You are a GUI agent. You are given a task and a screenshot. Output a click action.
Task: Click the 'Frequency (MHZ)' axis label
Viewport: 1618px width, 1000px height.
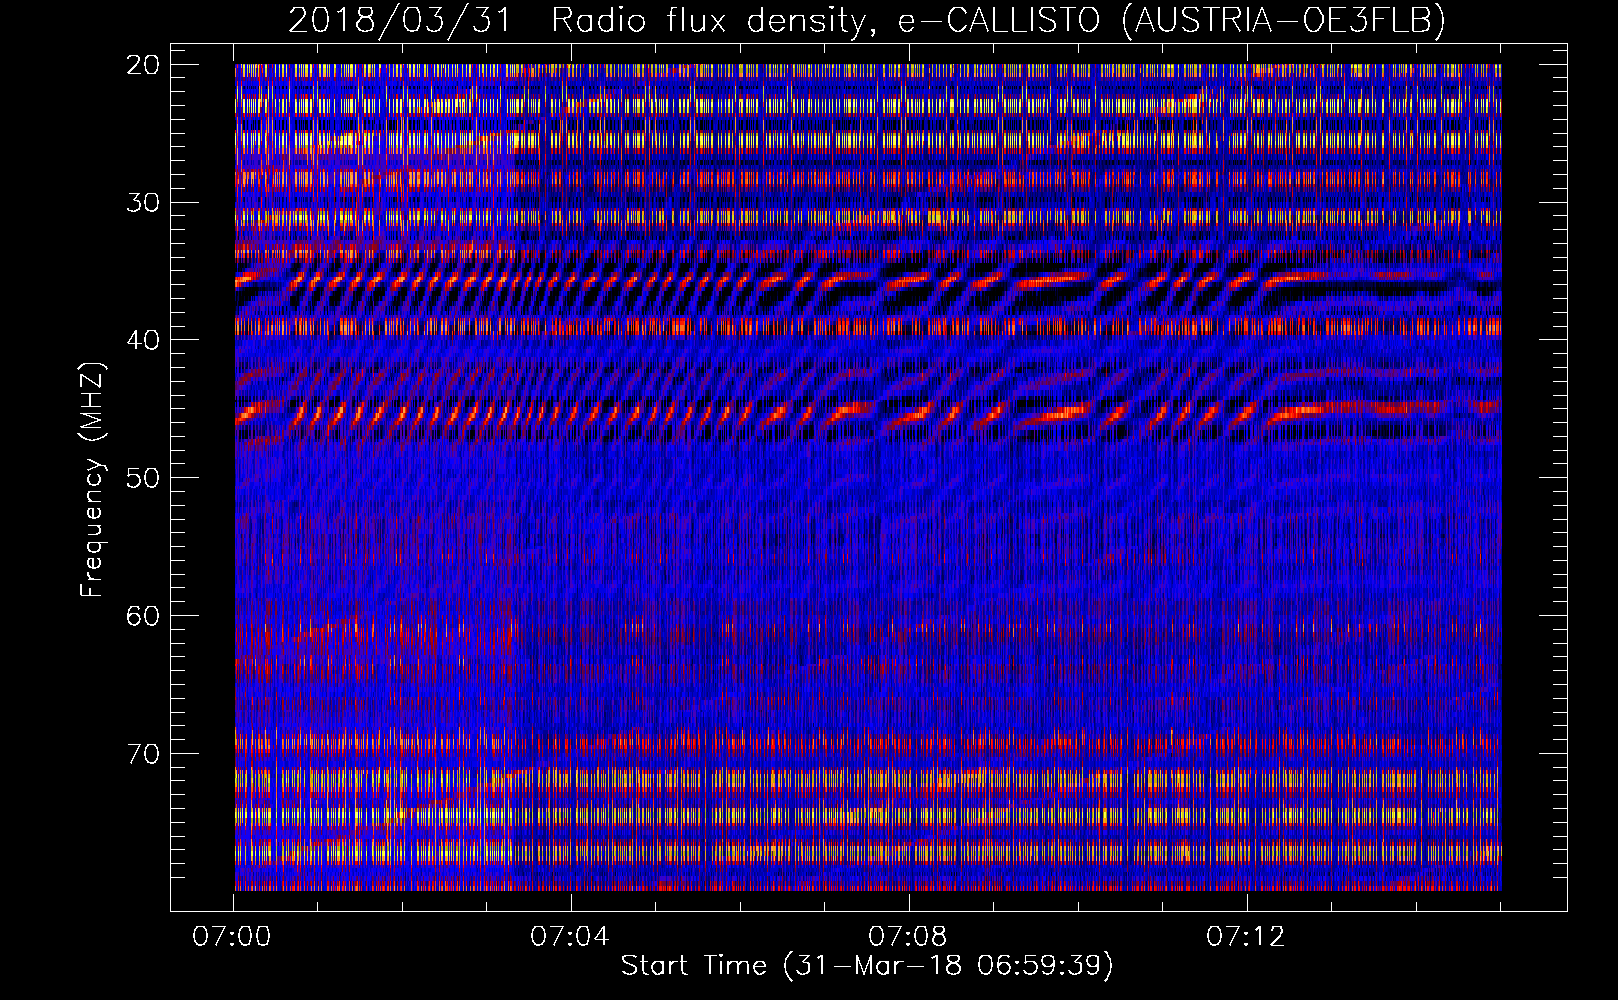click(x=92, y=481)
